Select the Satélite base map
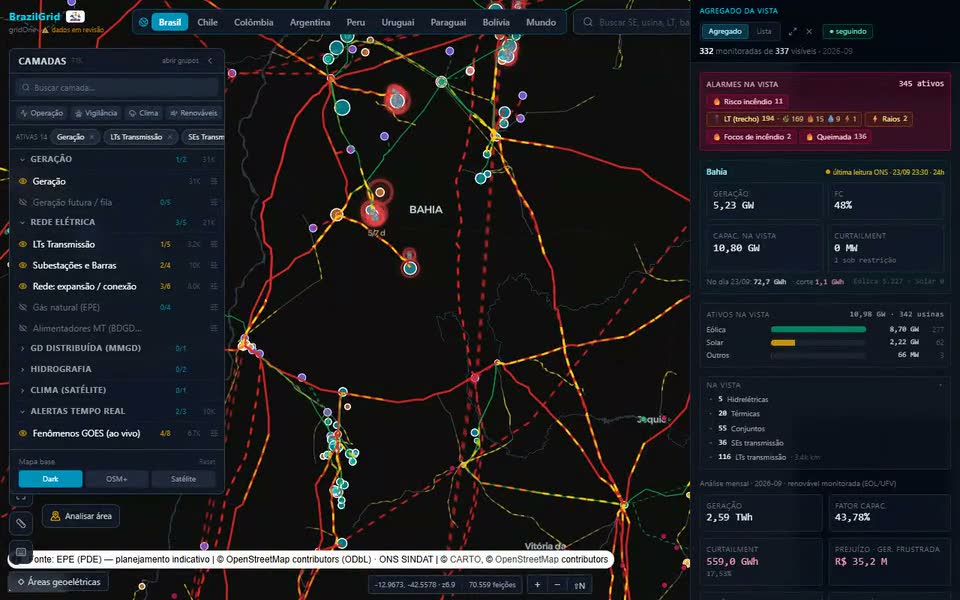The image size is (960, 600). click(183, 479)
